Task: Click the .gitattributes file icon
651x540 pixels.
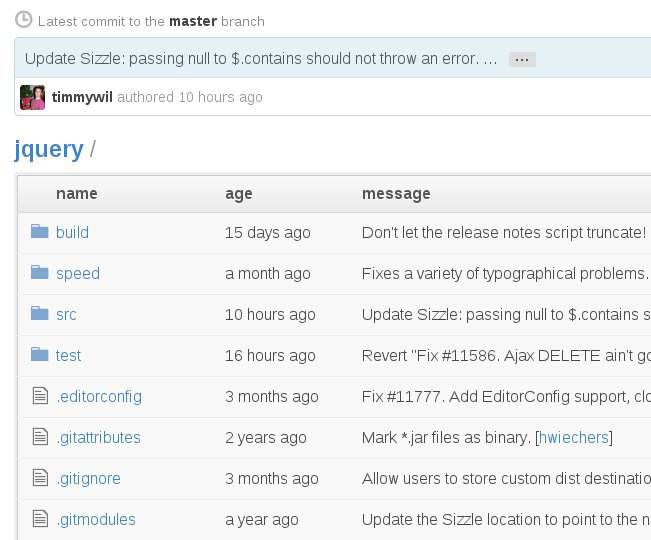Action: click(40, 436)
